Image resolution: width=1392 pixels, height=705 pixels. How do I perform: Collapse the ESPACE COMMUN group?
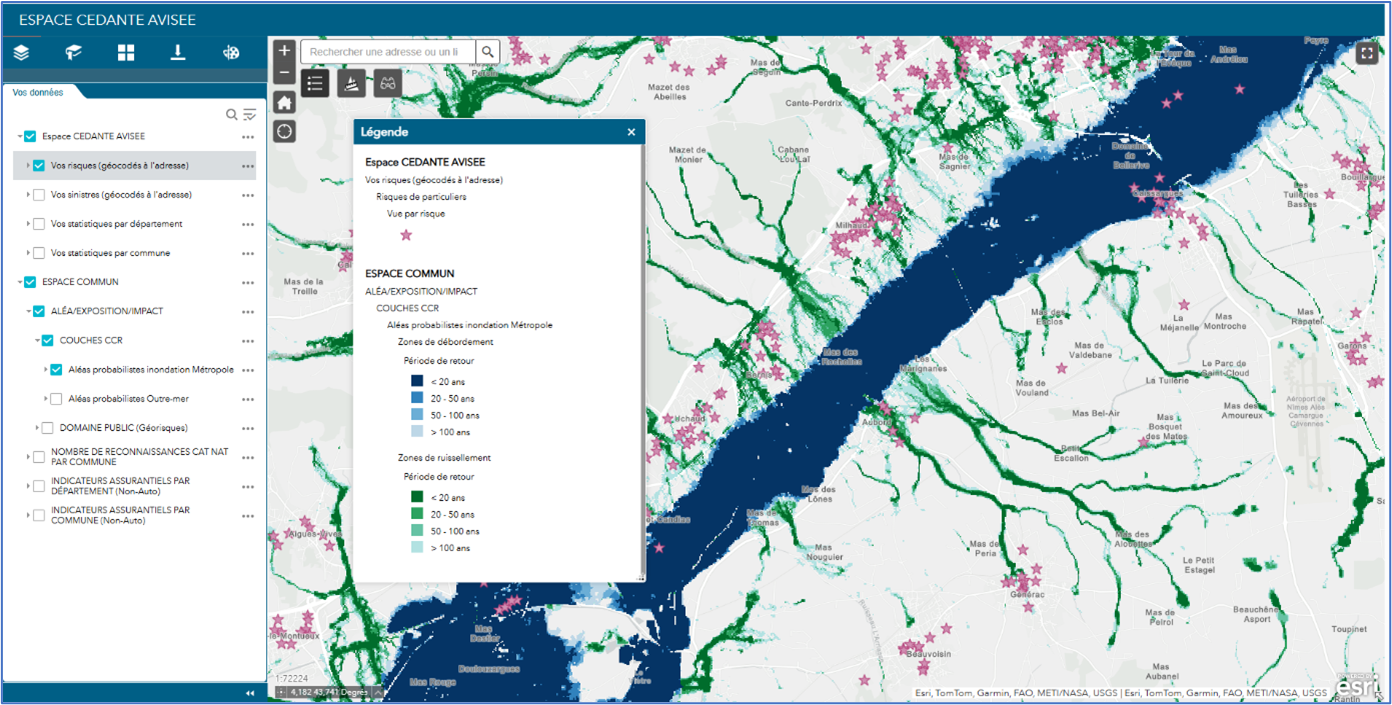click(20, 282)
